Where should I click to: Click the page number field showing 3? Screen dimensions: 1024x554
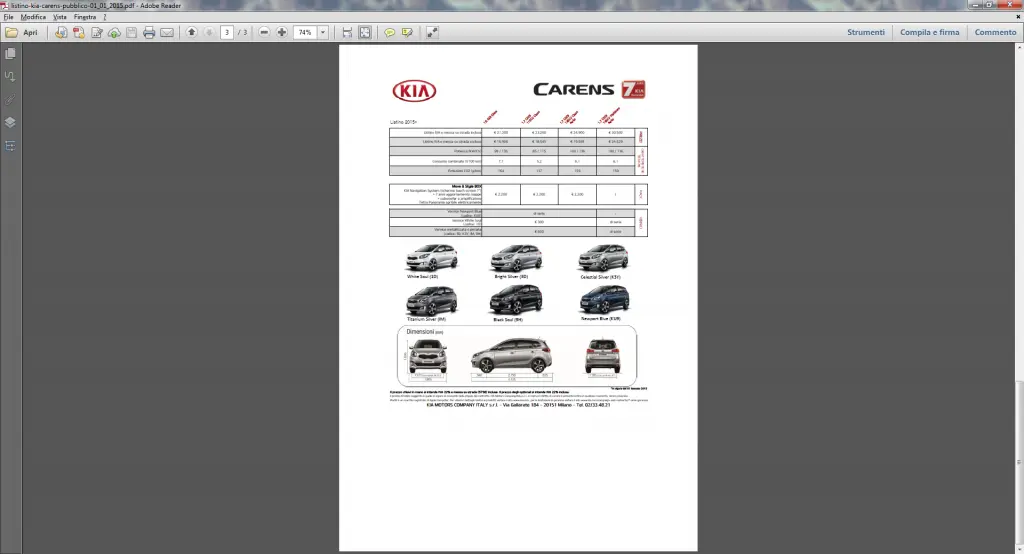(x=227, y=32)
